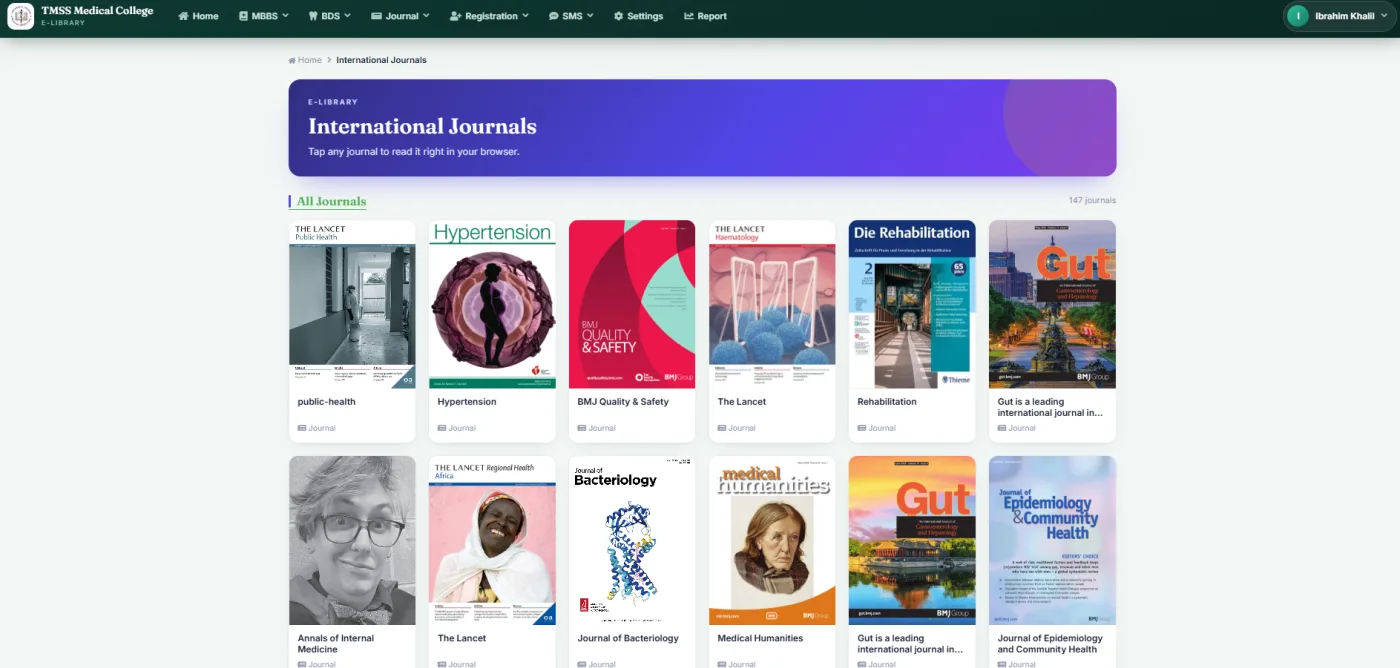Open the Home menu item

click(x=198, y=16)
